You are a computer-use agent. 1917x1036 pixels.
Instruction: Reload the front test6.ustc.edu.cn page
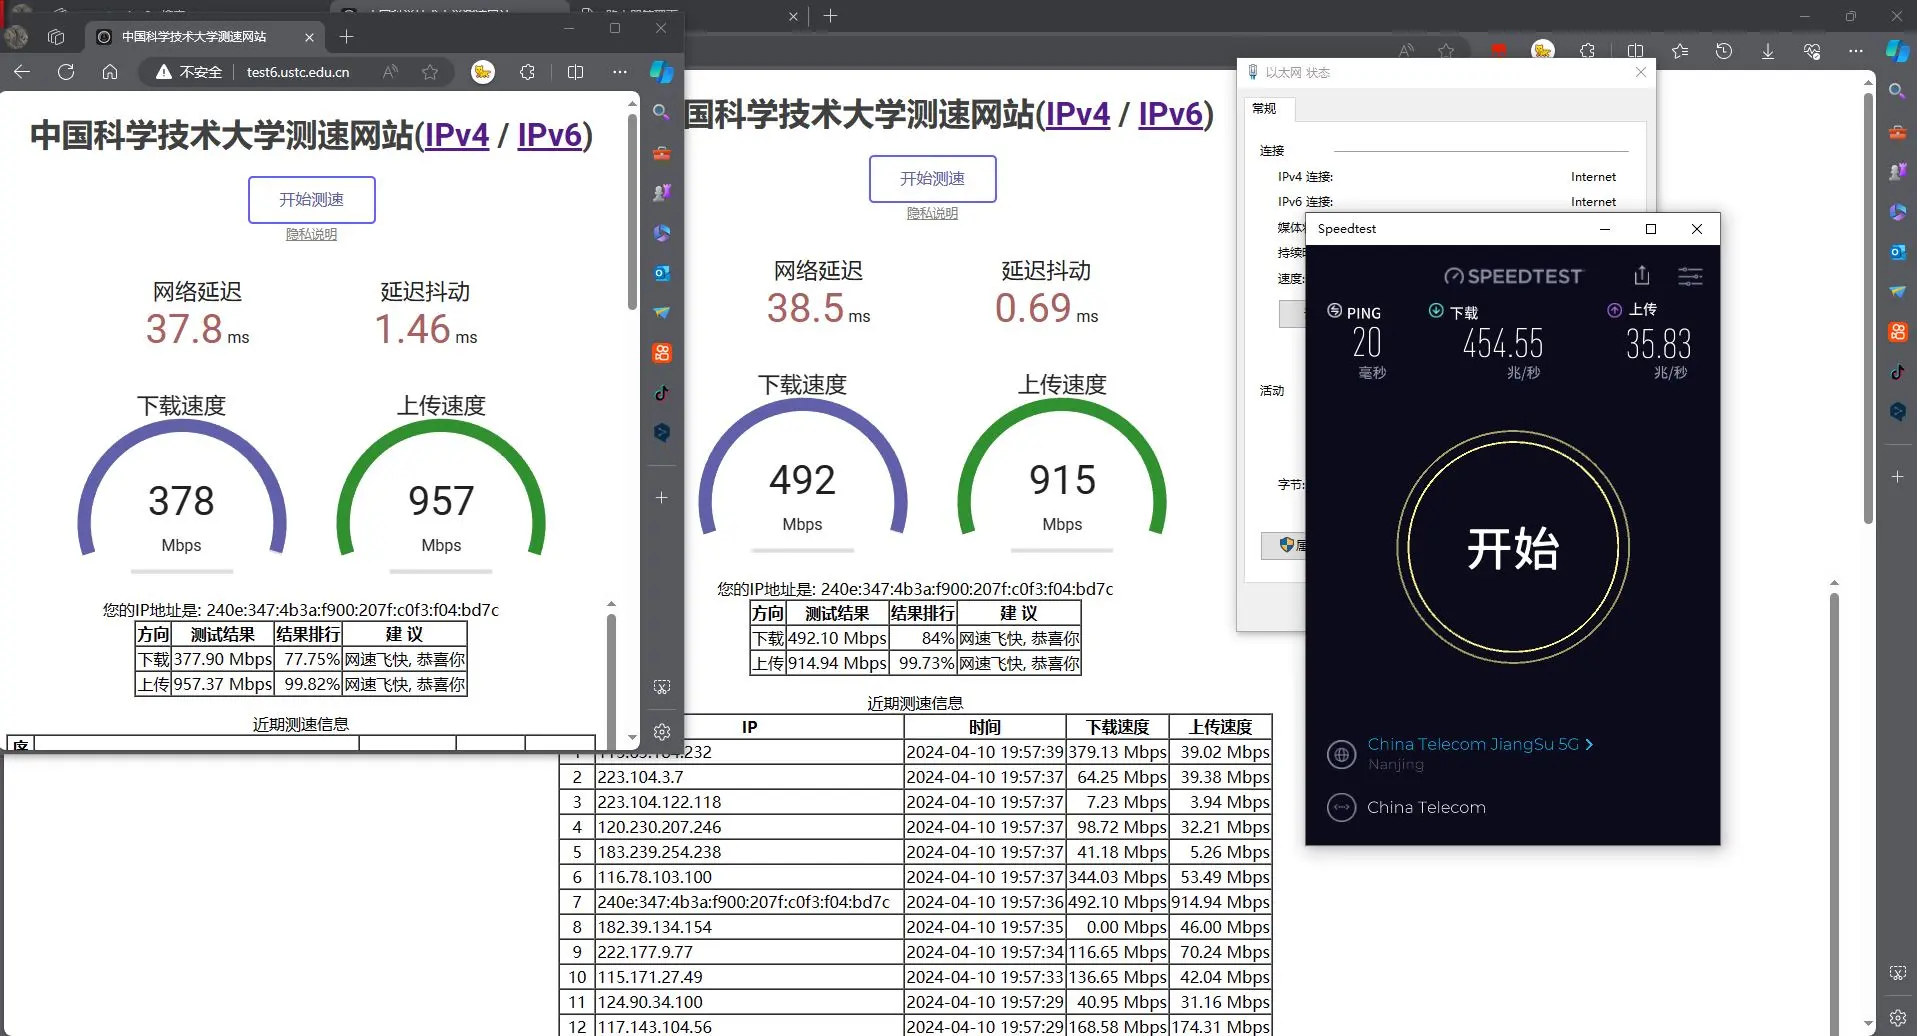click(x=66, y=72)
